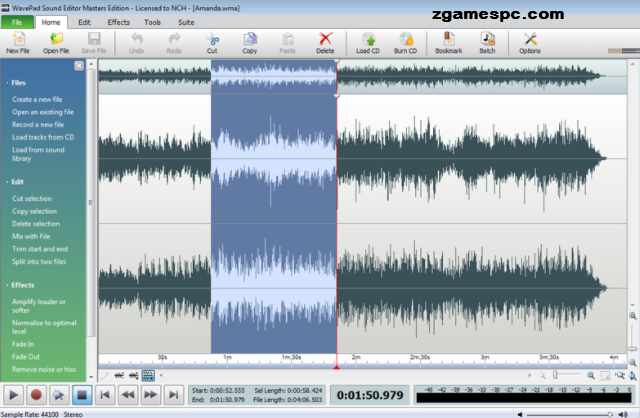
Task: Toggle the separate channels waveform icon
Action: pos(133,376)
